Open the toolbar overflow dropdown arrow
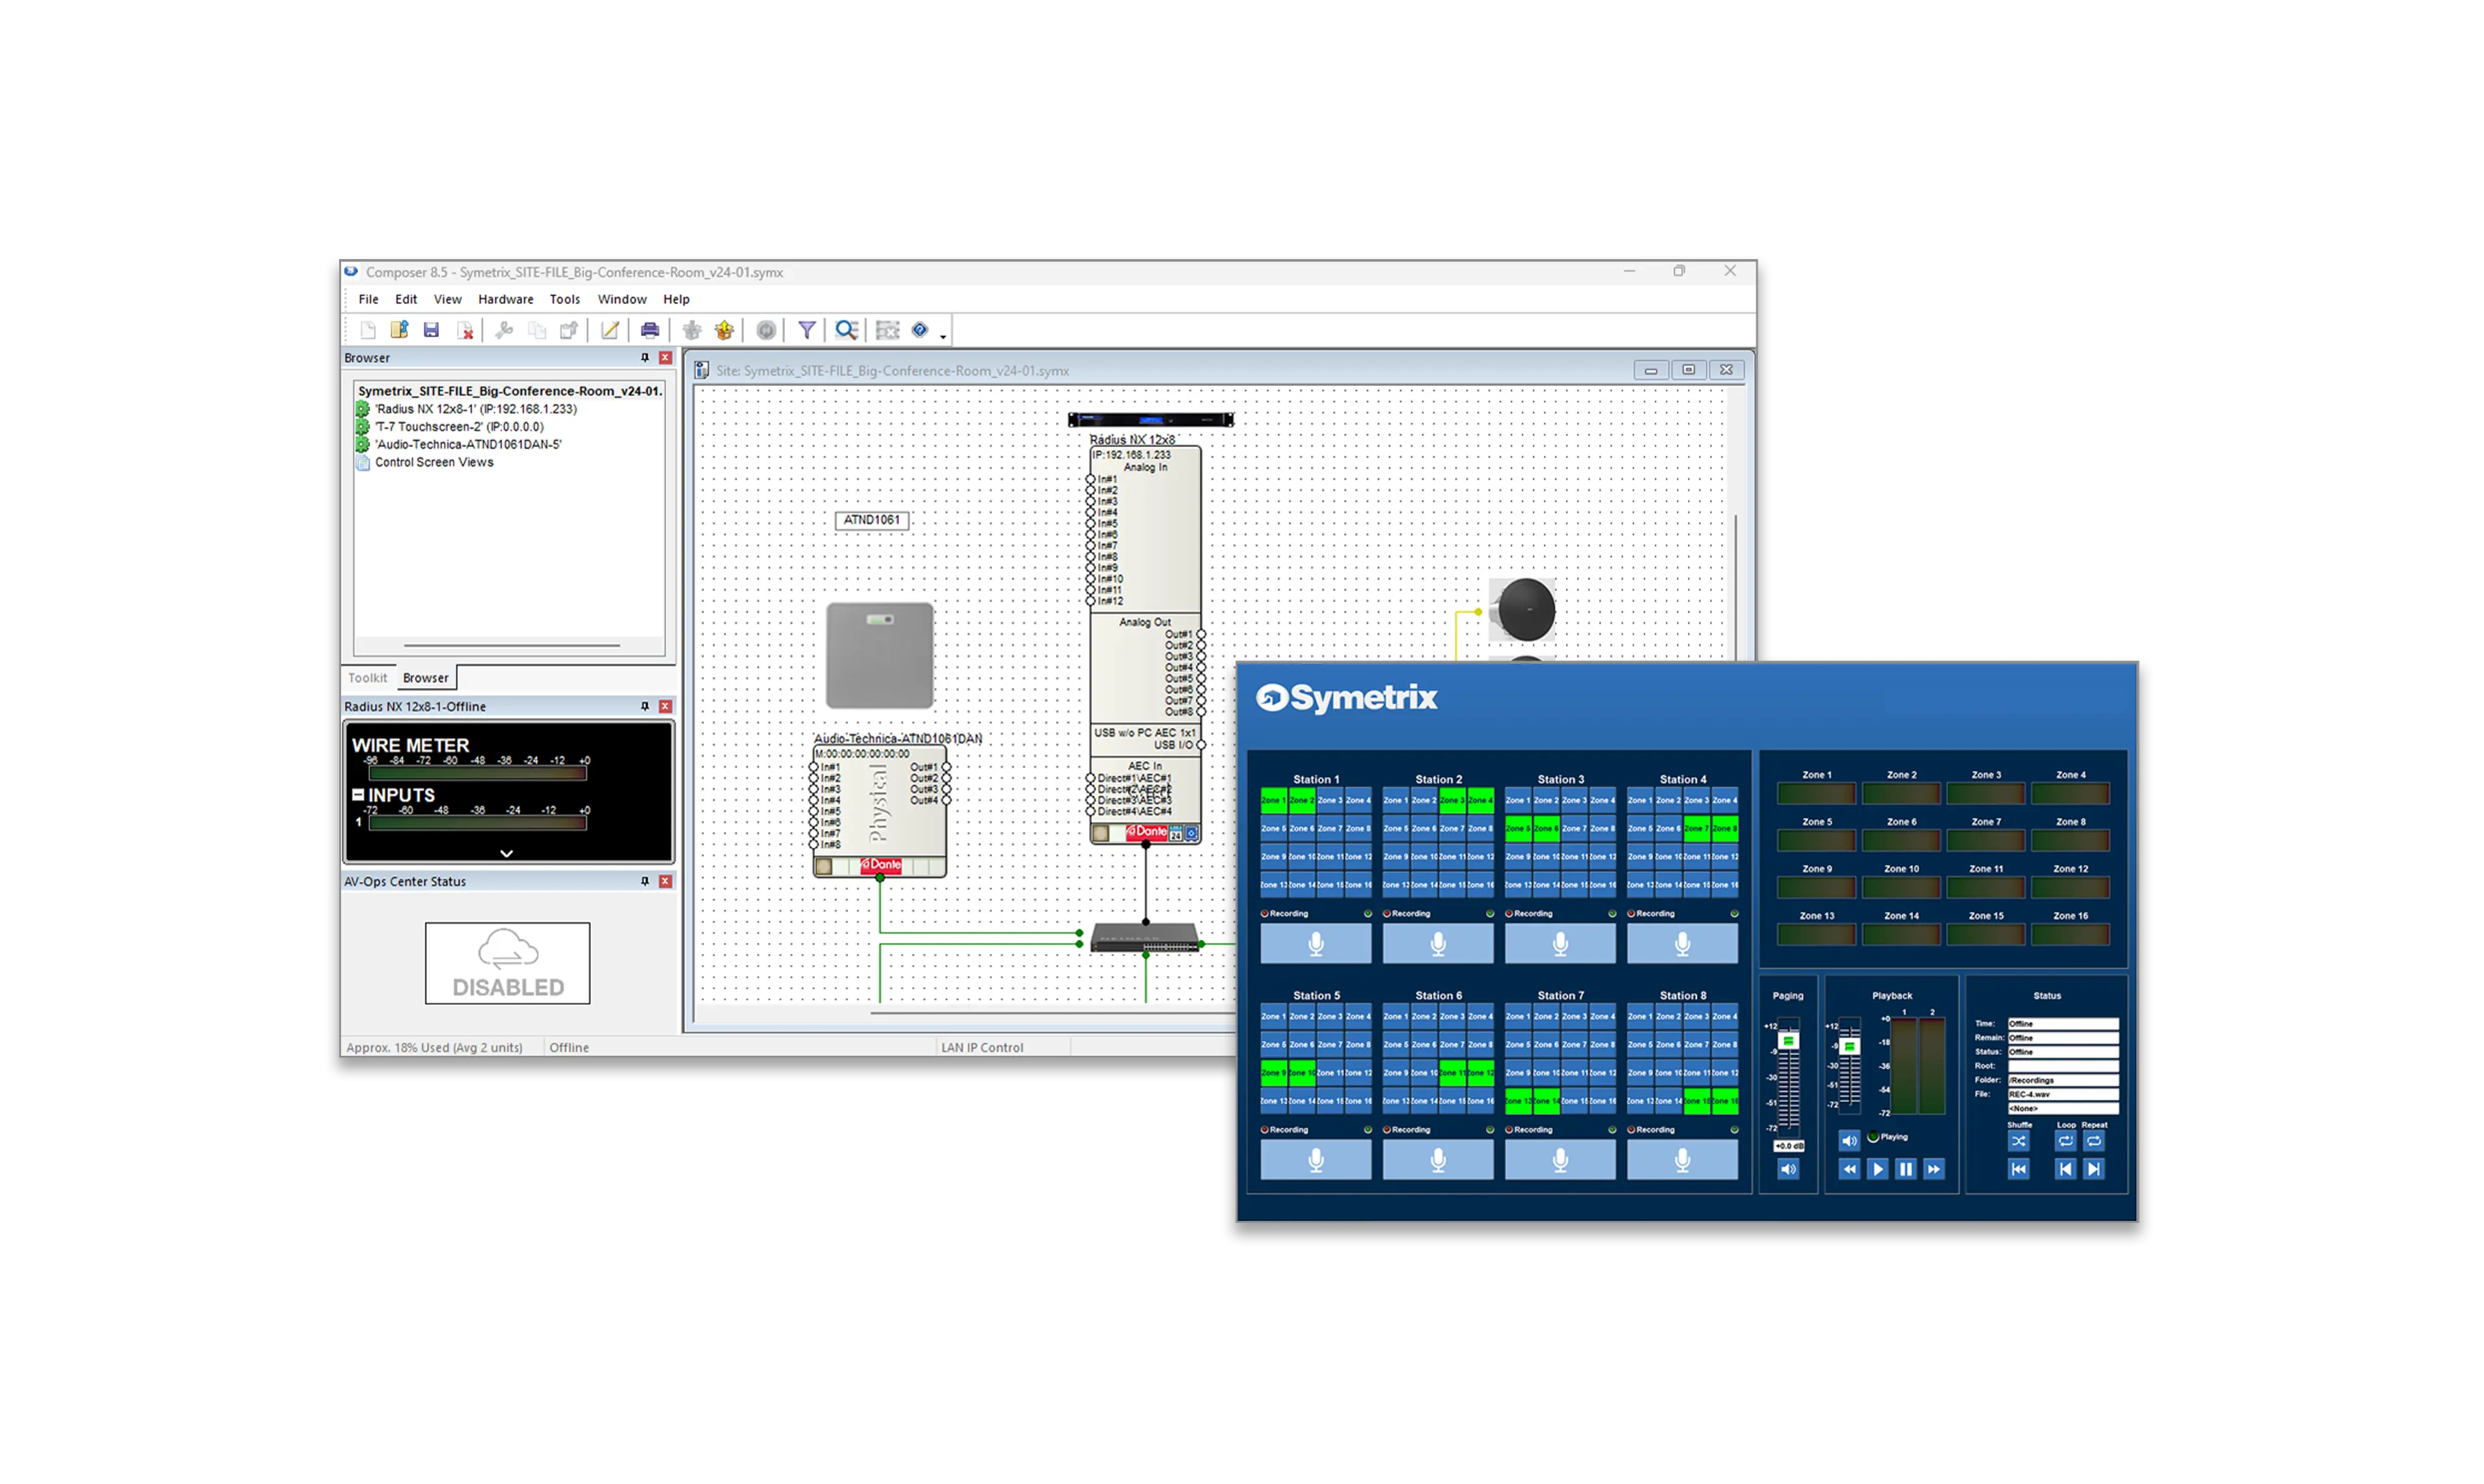 click(x=943, y=338)
